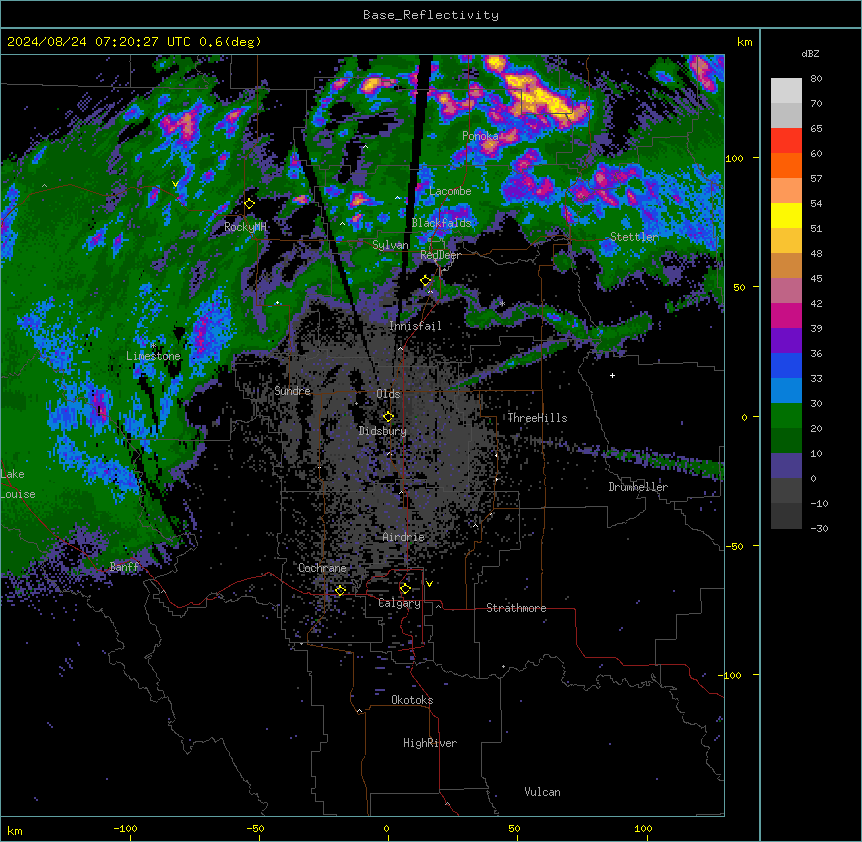Click the Airdrie city label
The image size is (862, 842).
(x=404, y=537)
